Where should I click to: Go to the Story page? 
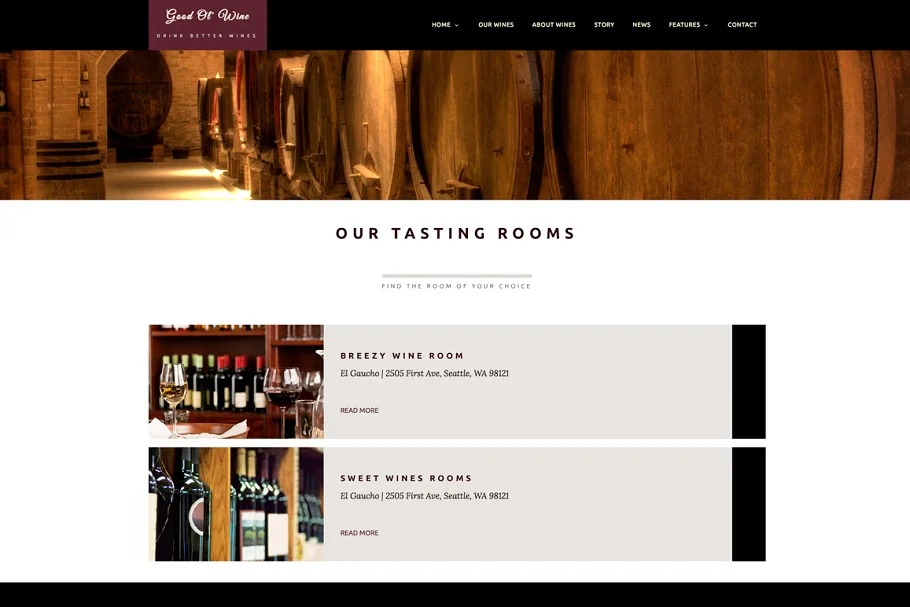(x=604, y=24)
